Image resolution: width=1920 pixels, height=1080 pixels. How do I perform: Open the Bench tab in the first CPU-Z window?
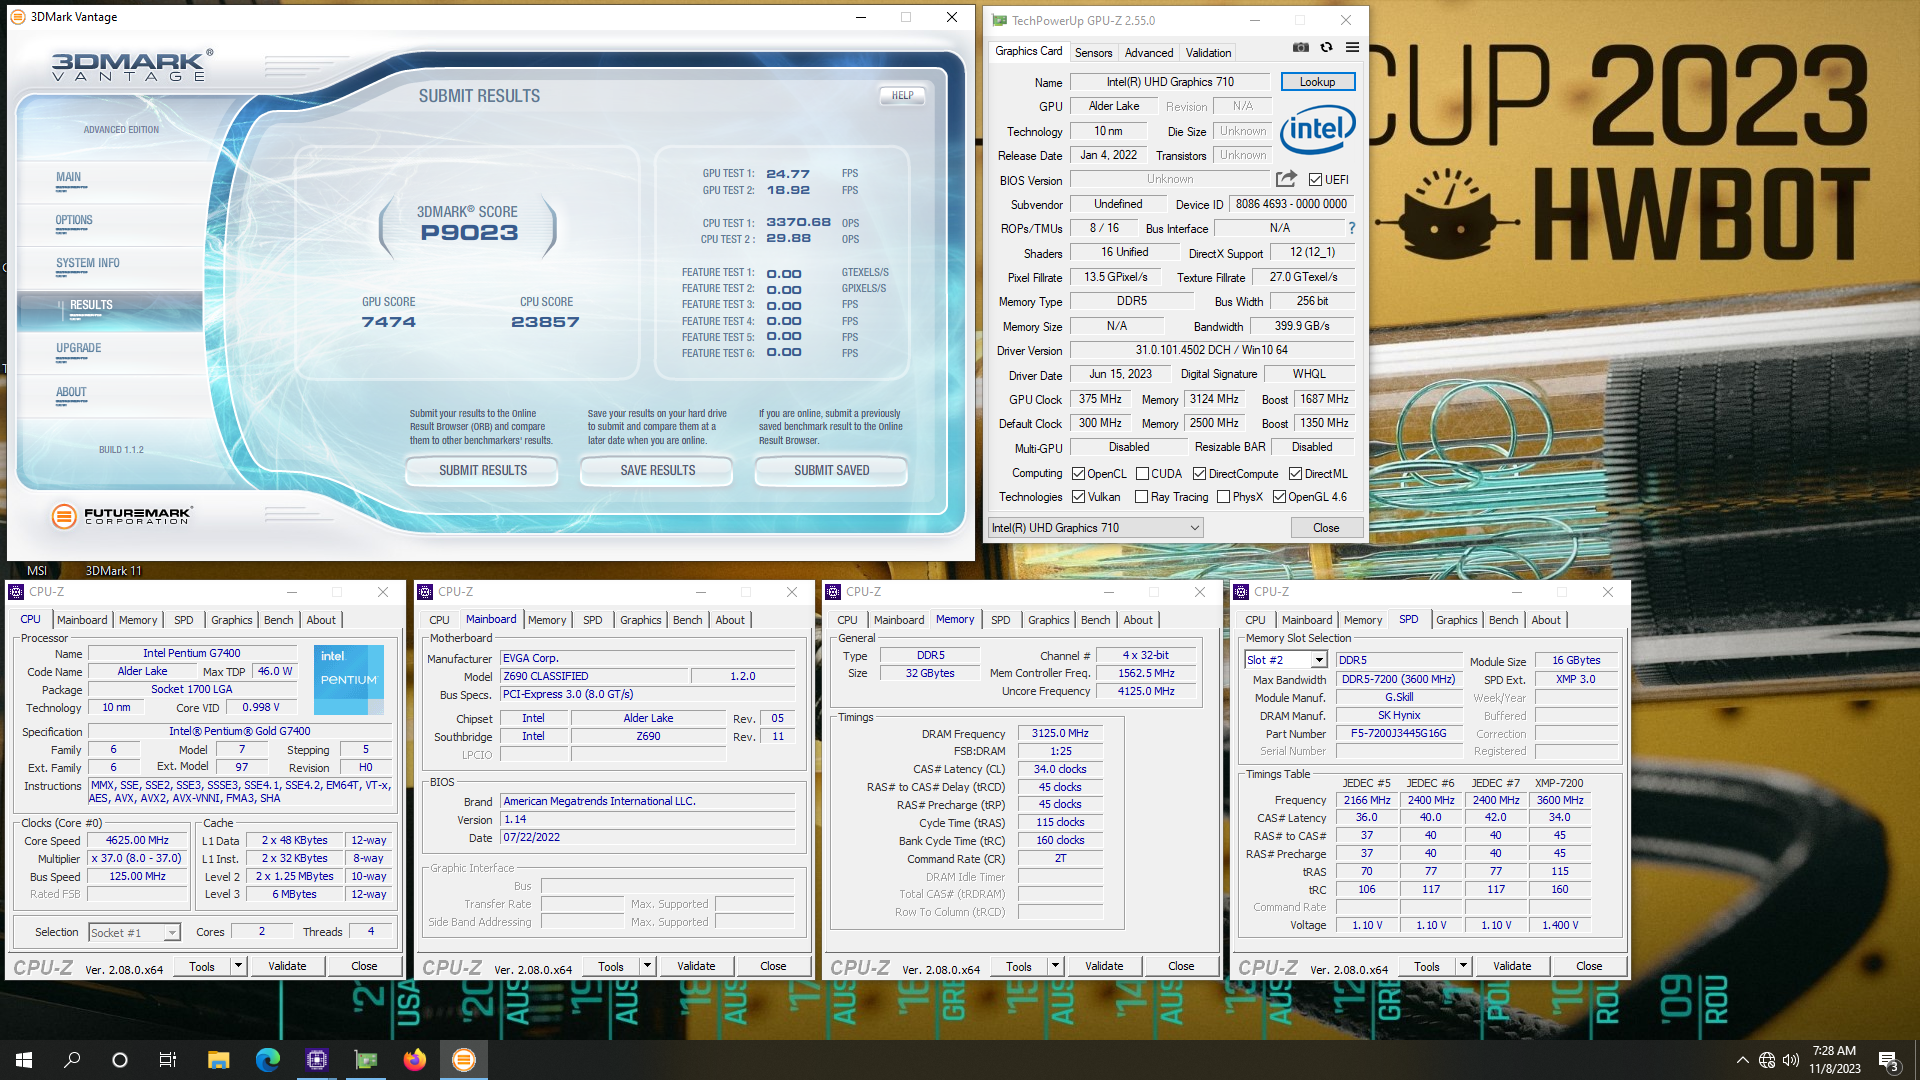(278, 620)
